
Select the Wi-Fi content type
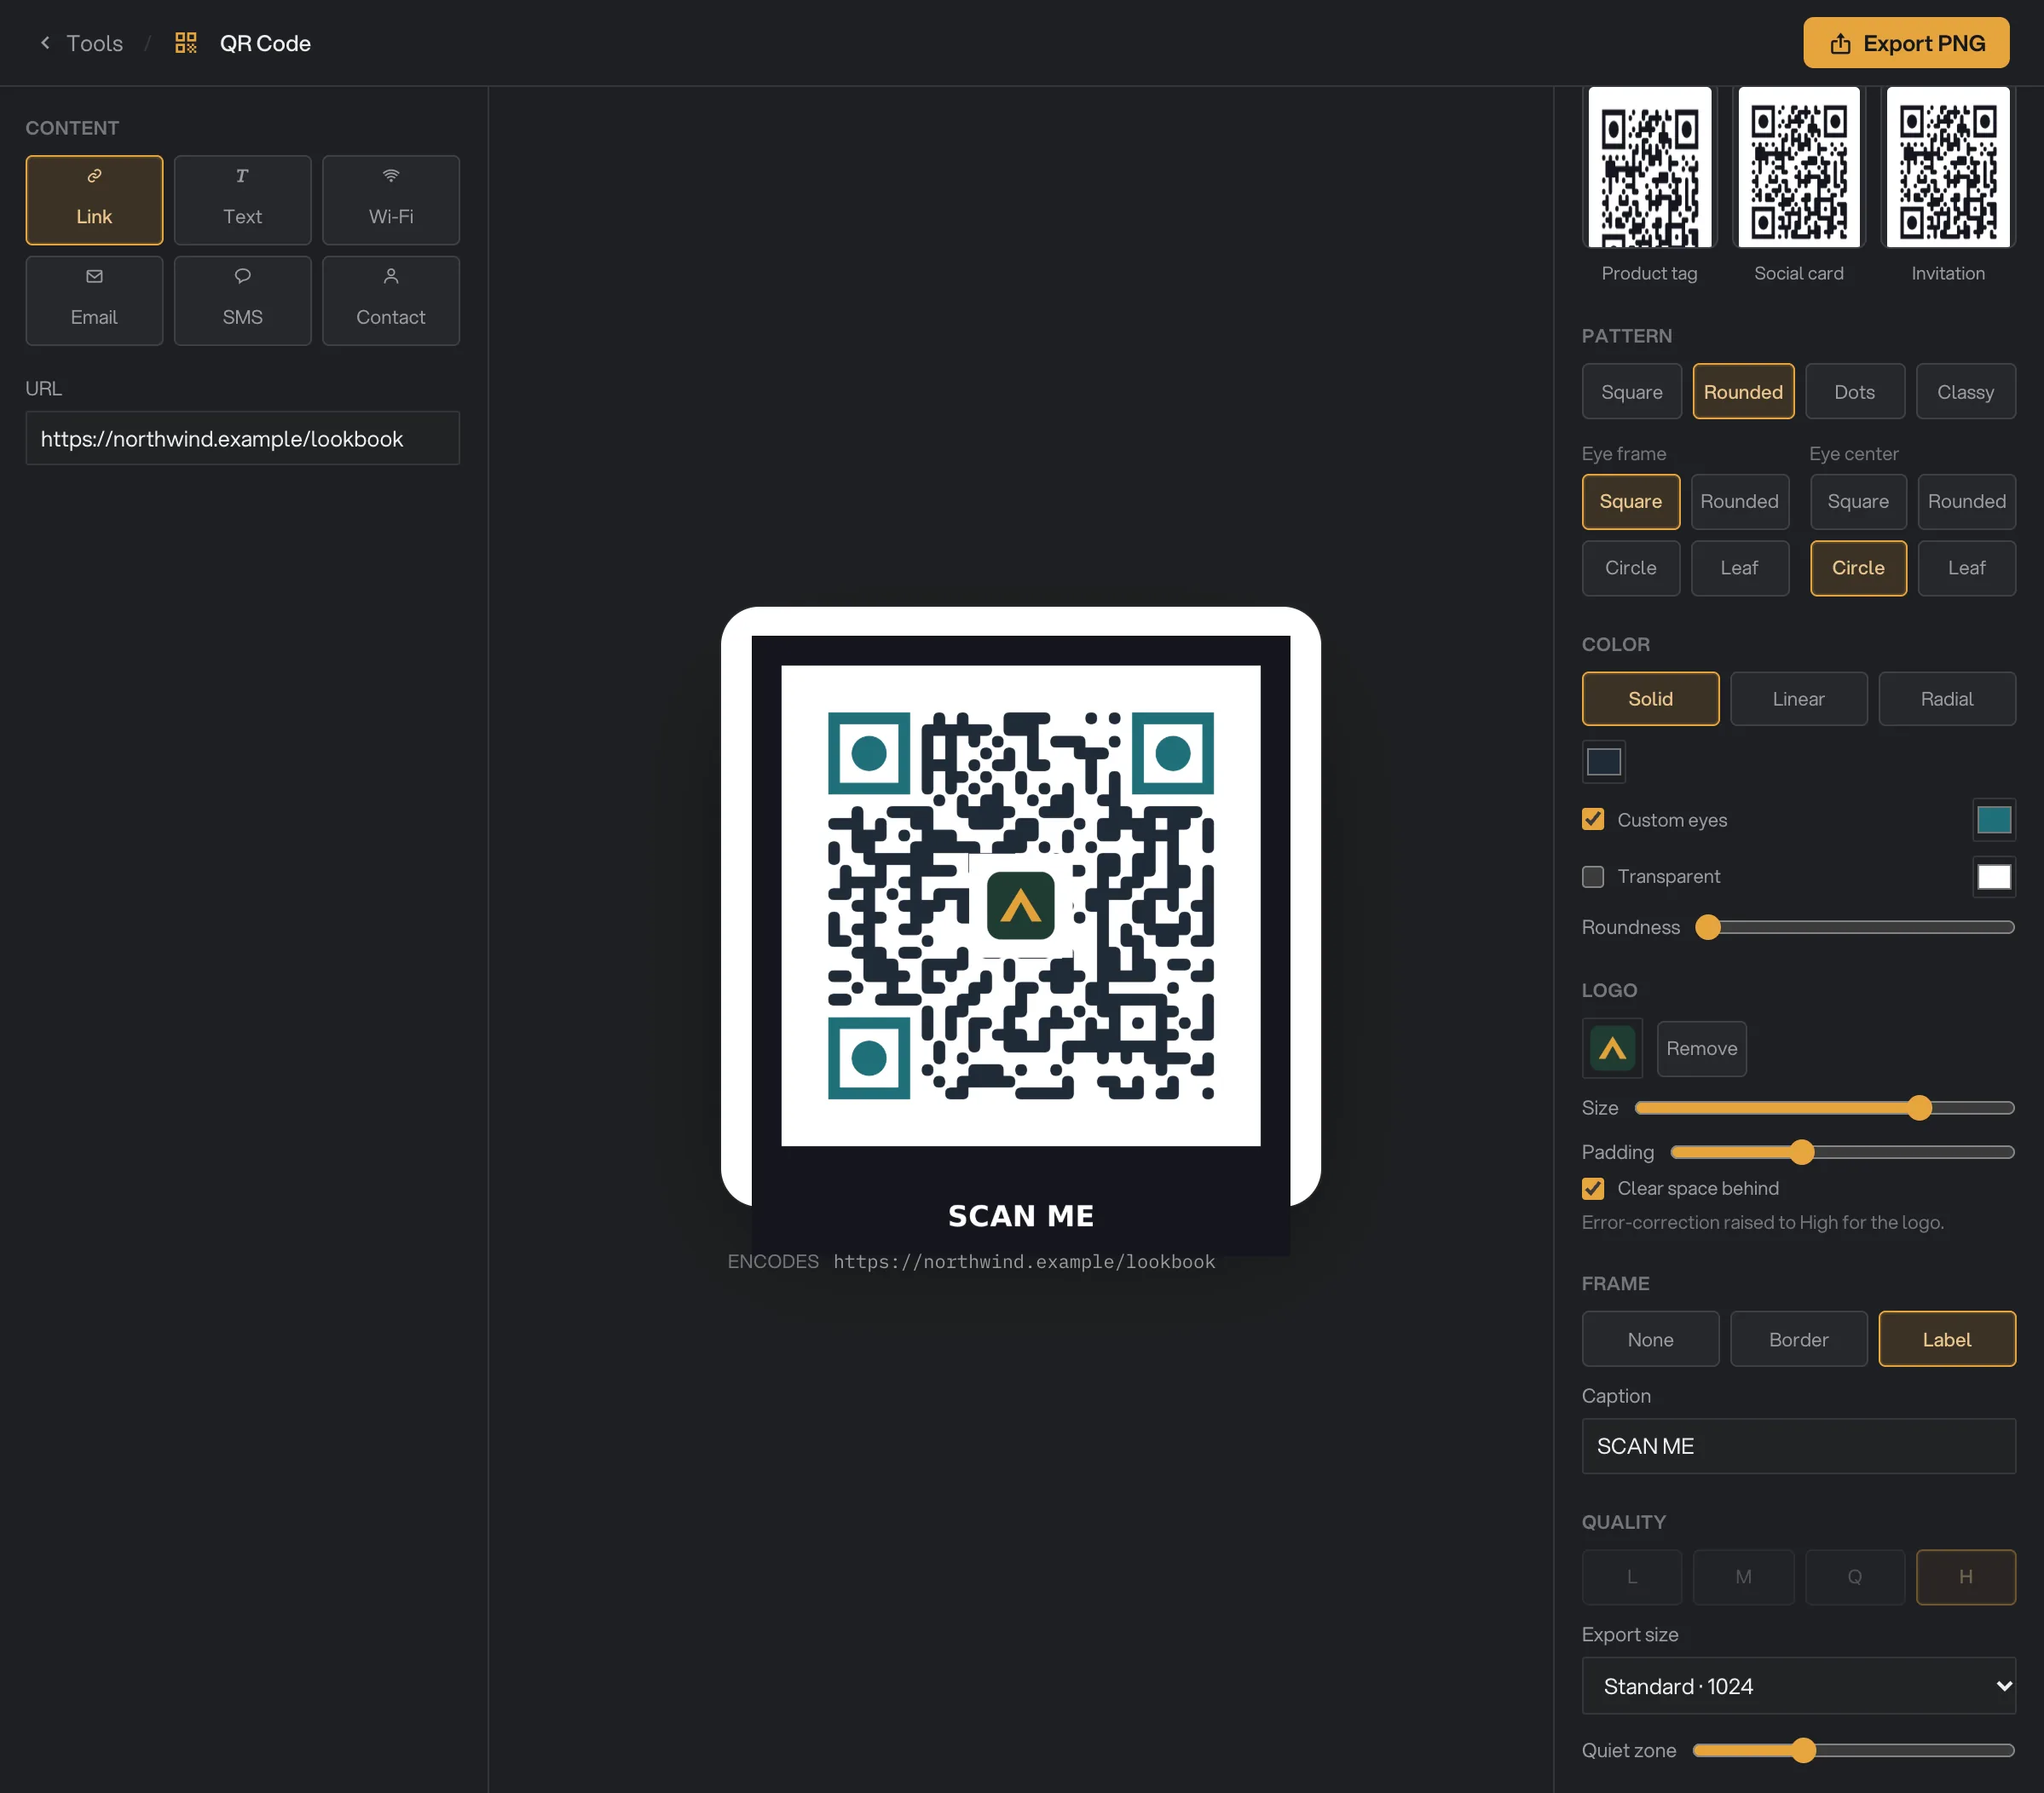[391, 200]
